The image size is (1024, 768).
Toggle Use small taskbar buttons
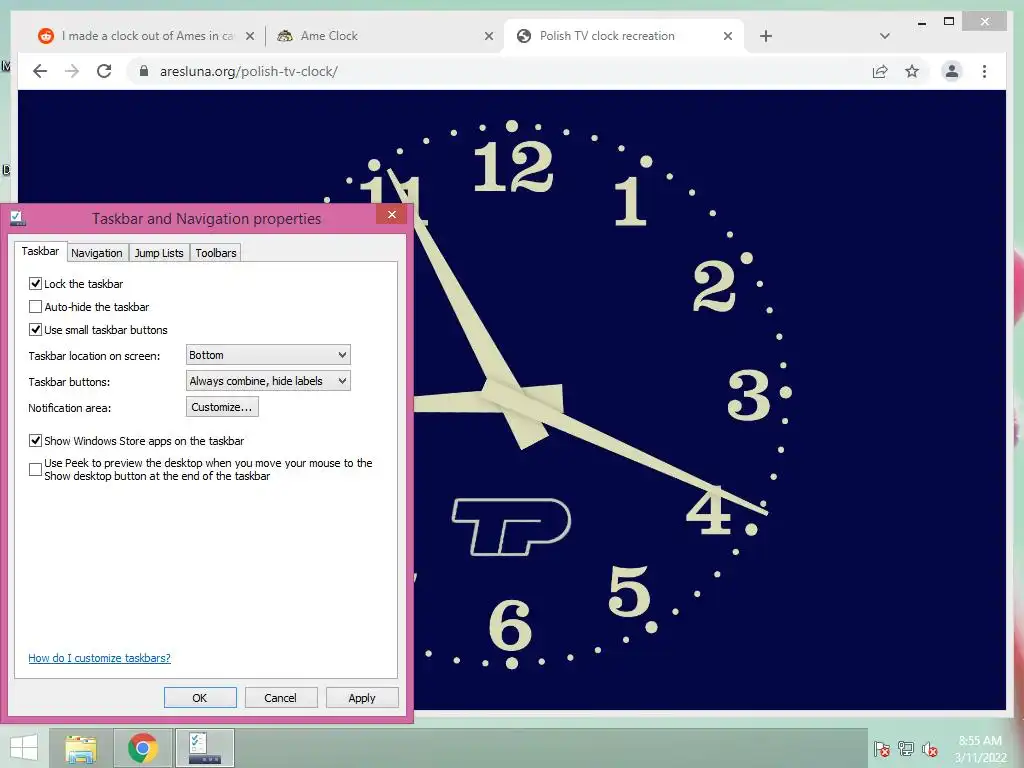(35, 330)
